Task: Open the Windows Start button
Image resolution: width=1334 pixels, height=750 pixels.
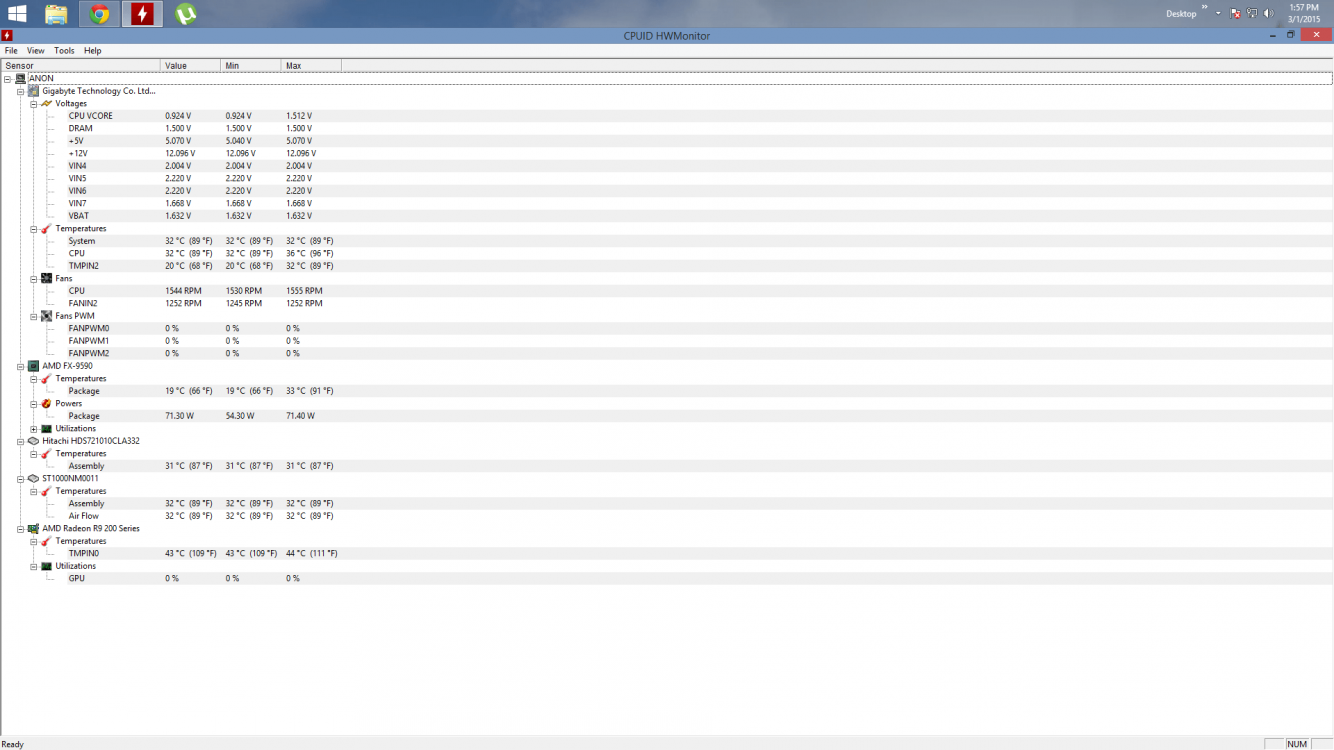Action: coord(18,14)
